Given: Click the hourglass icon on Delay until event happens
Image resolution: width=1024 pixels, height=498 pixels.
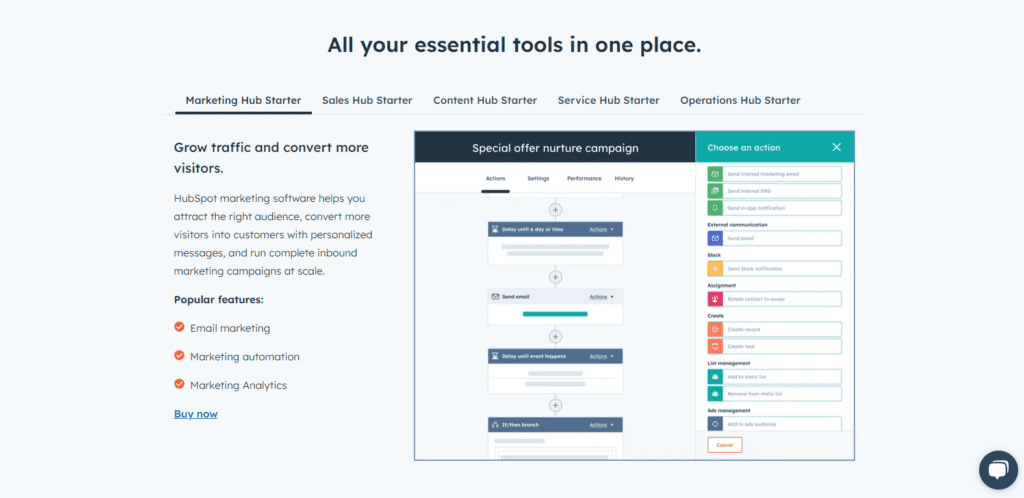Looking at the screenshot, I should 496,356.
